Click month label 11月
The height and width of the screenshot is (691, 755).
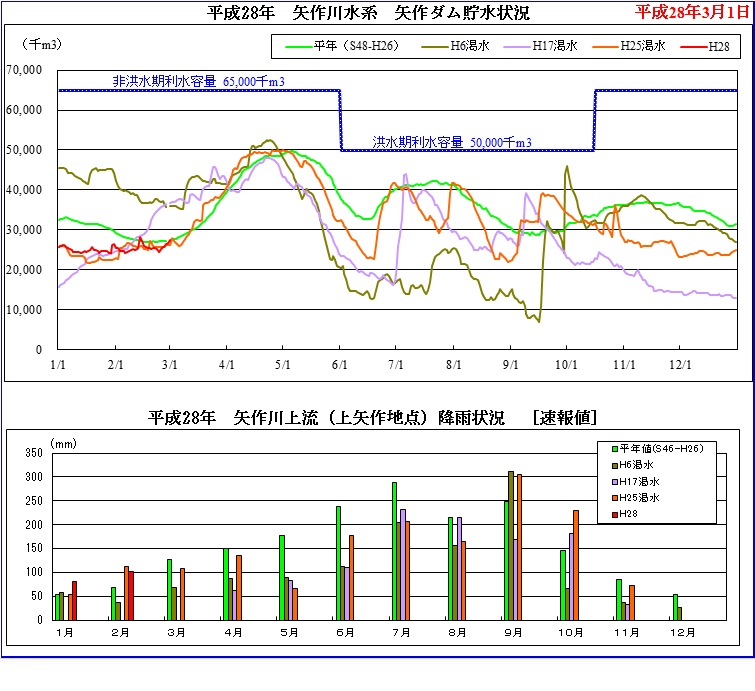pyautogui.click(x=627, y=632)
